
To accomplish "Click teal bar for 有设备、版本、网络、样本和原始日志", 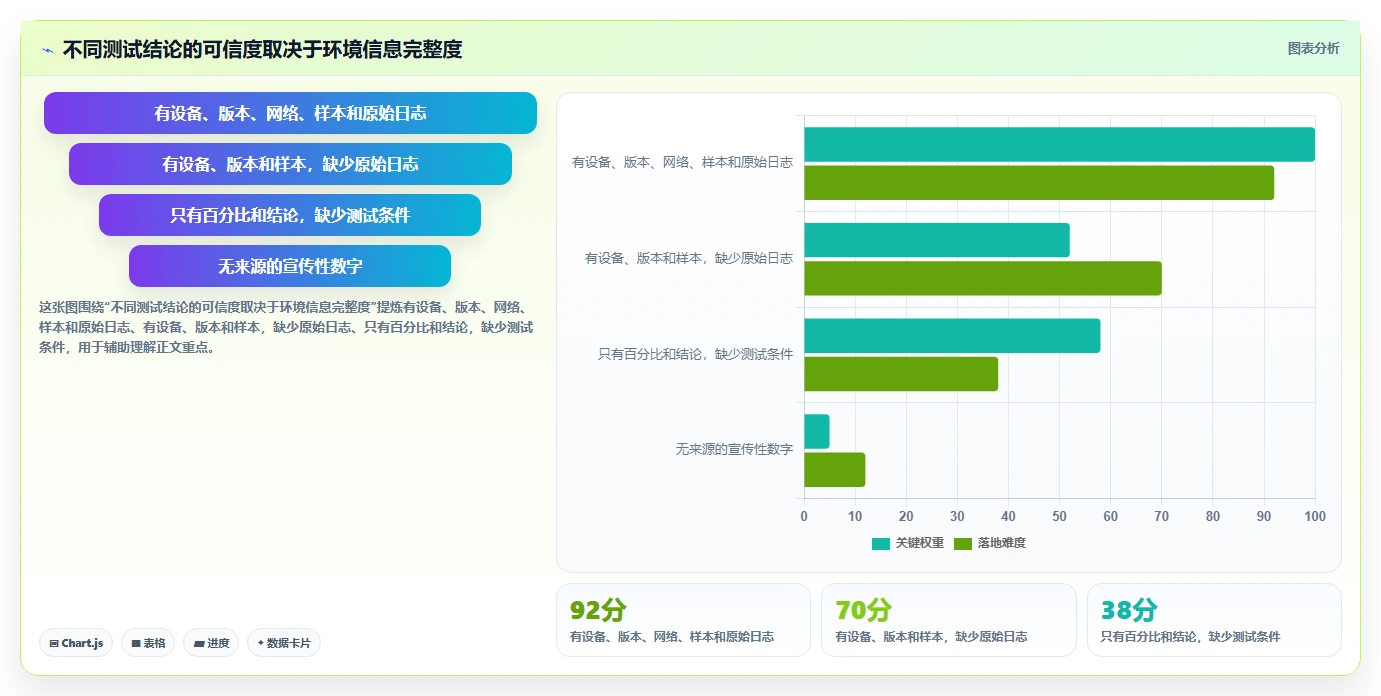I will tap(1059, 144).
